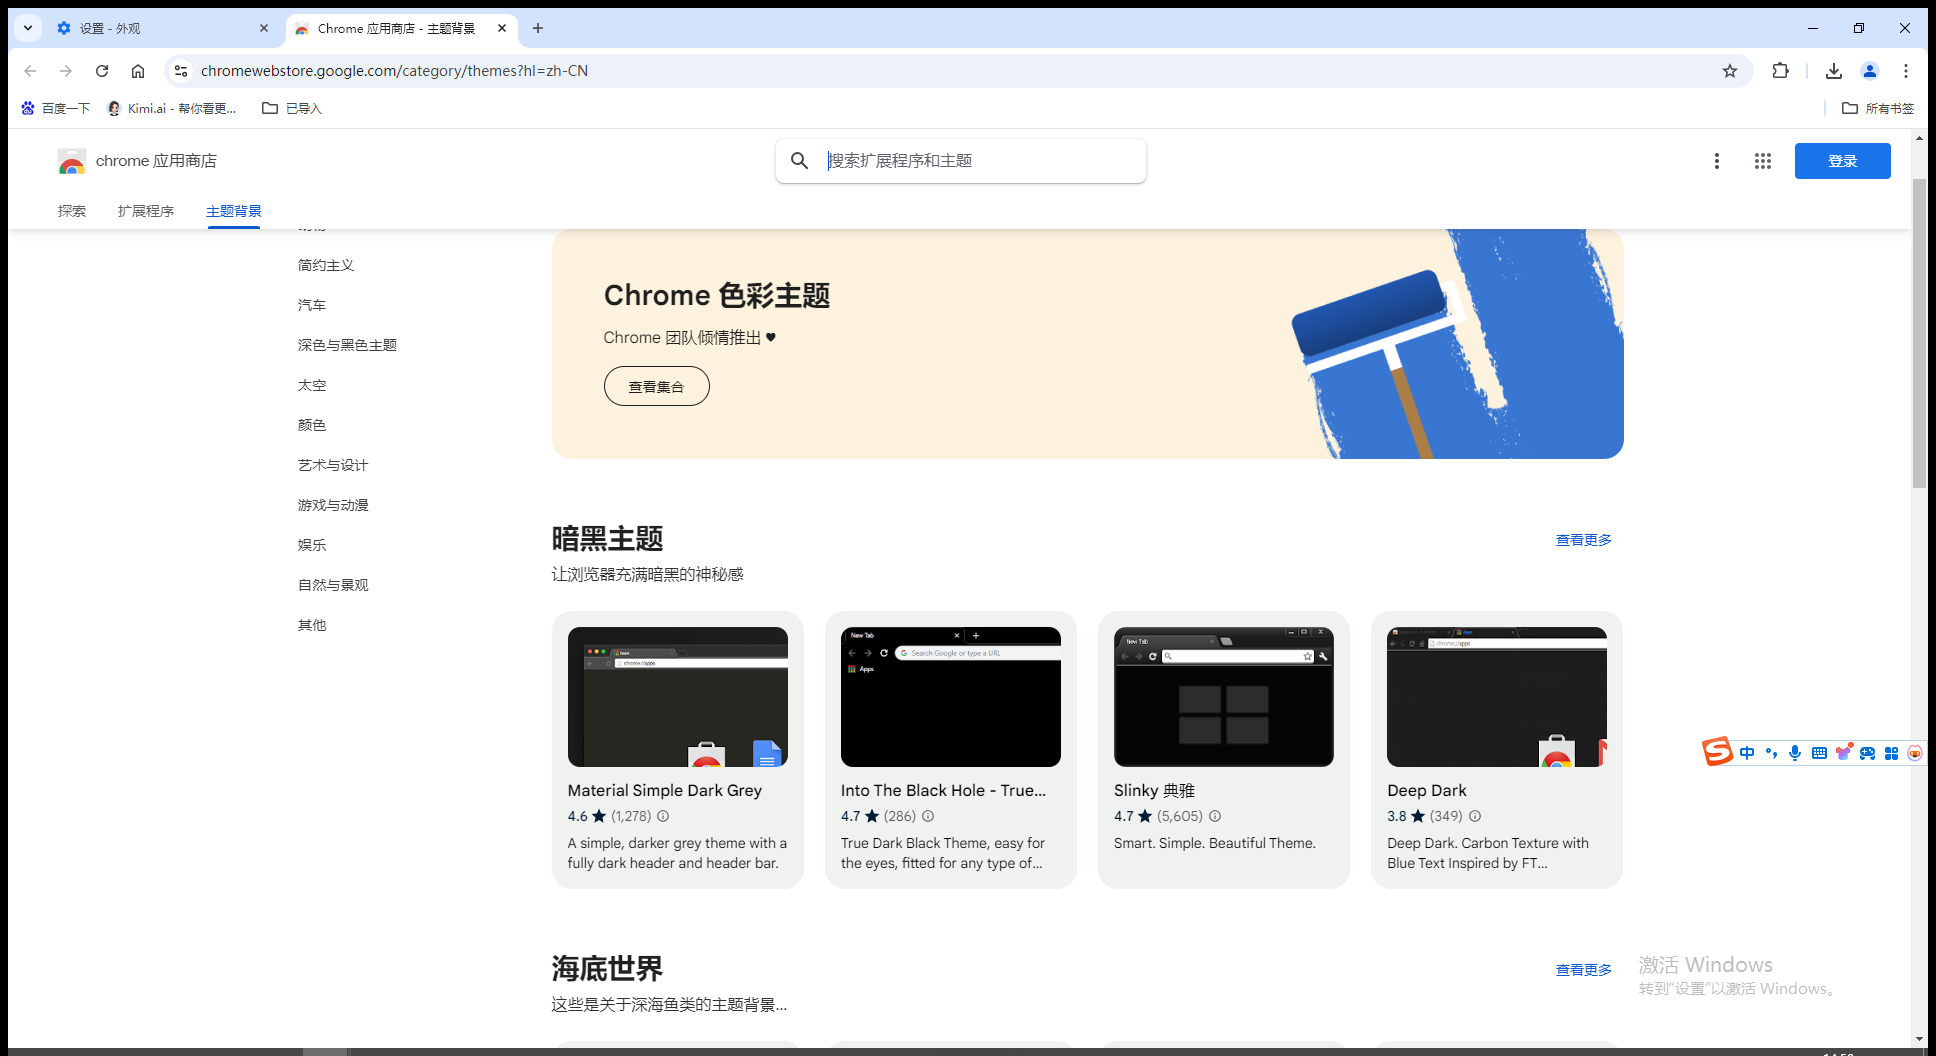Click the Material Simple Dark Grey title
This screenshot has width=1936, height=1056.
pyautogui.click(x=665, y=790)
